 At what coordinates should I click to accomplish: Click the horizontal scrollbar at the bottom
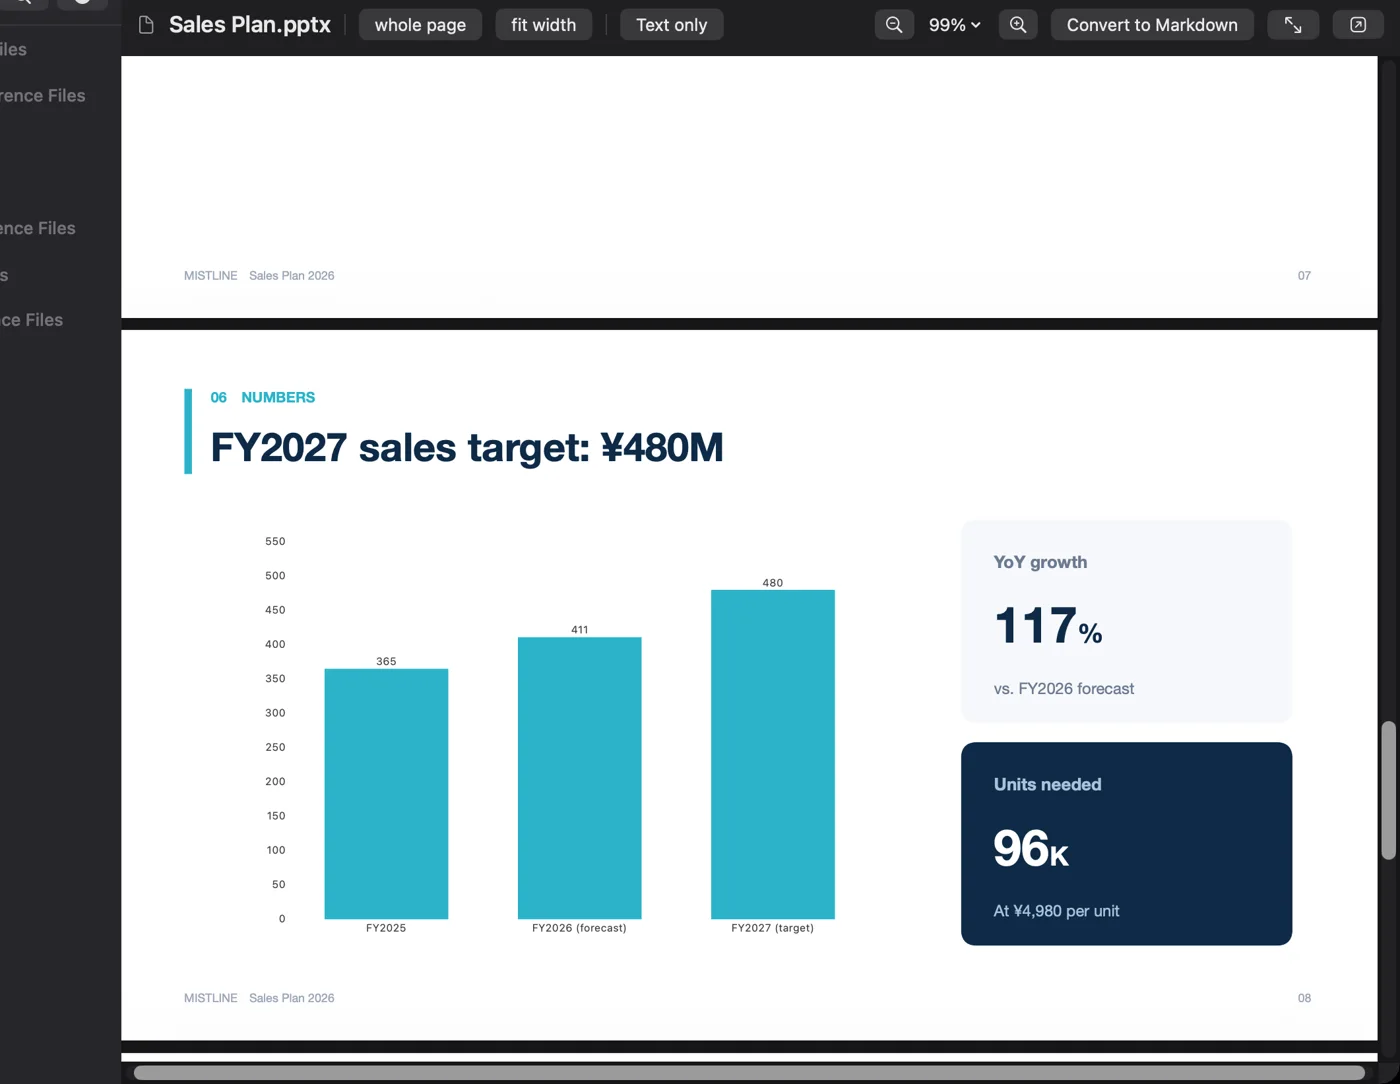(749, 1072)
